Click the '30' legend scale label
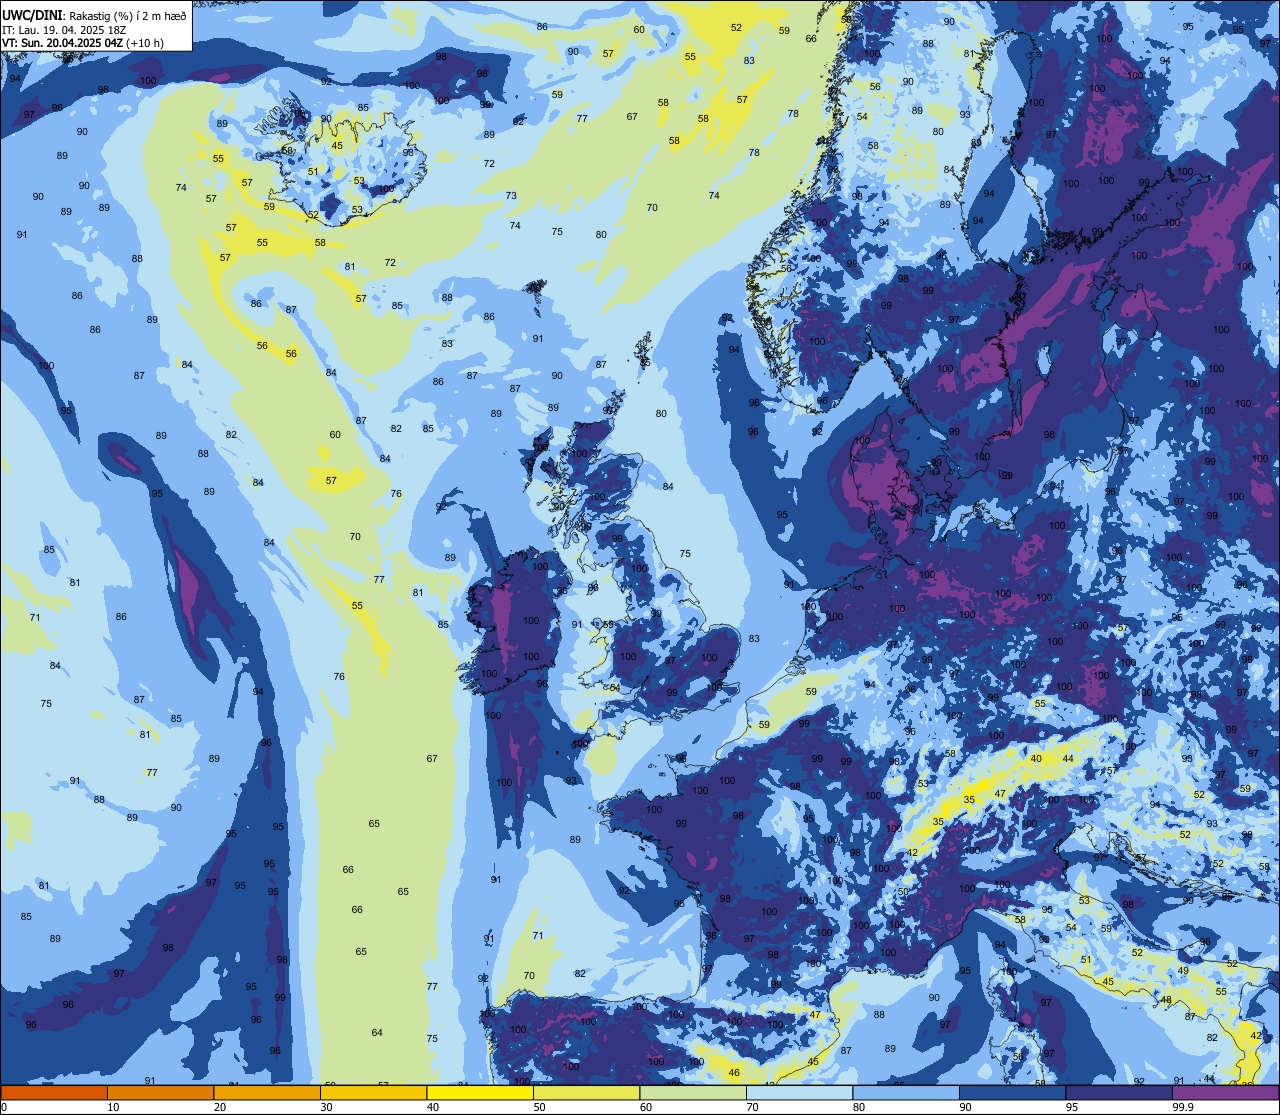1280x1115 pixels. coord(326,1107)
